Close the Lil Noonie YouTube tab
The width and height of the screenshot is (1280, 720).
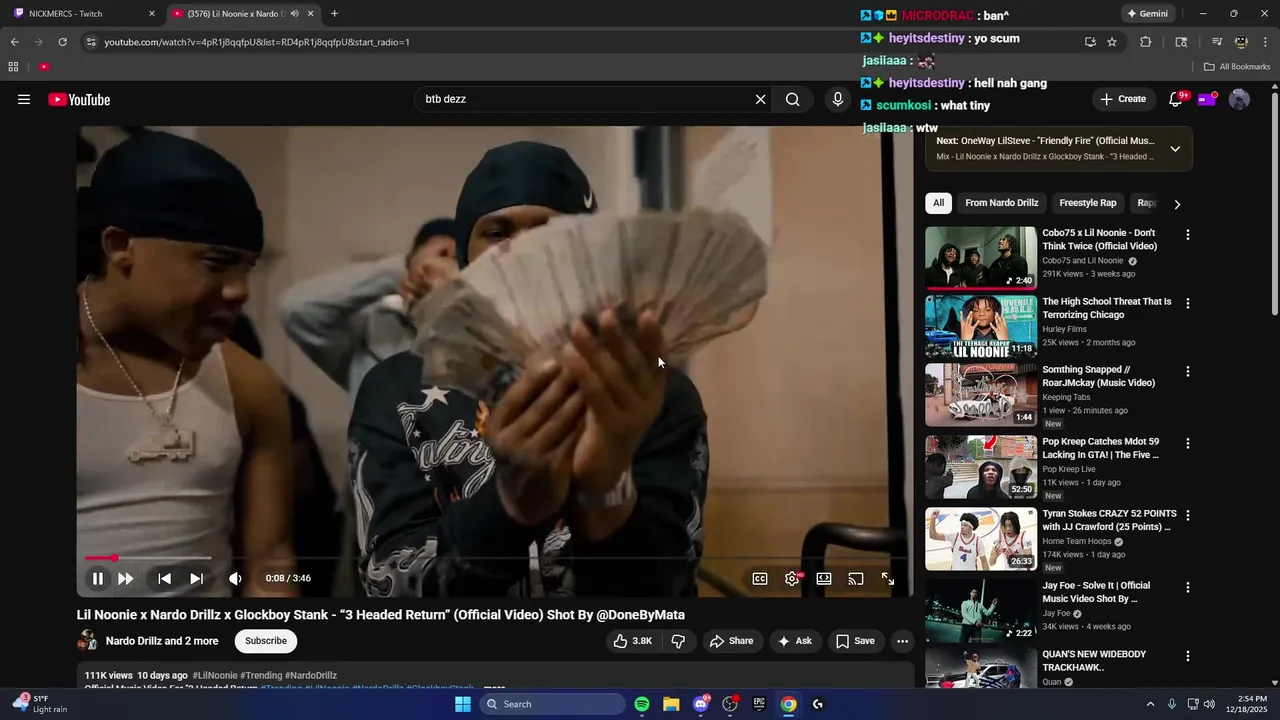pyautogui.click(x=310, y=14)
